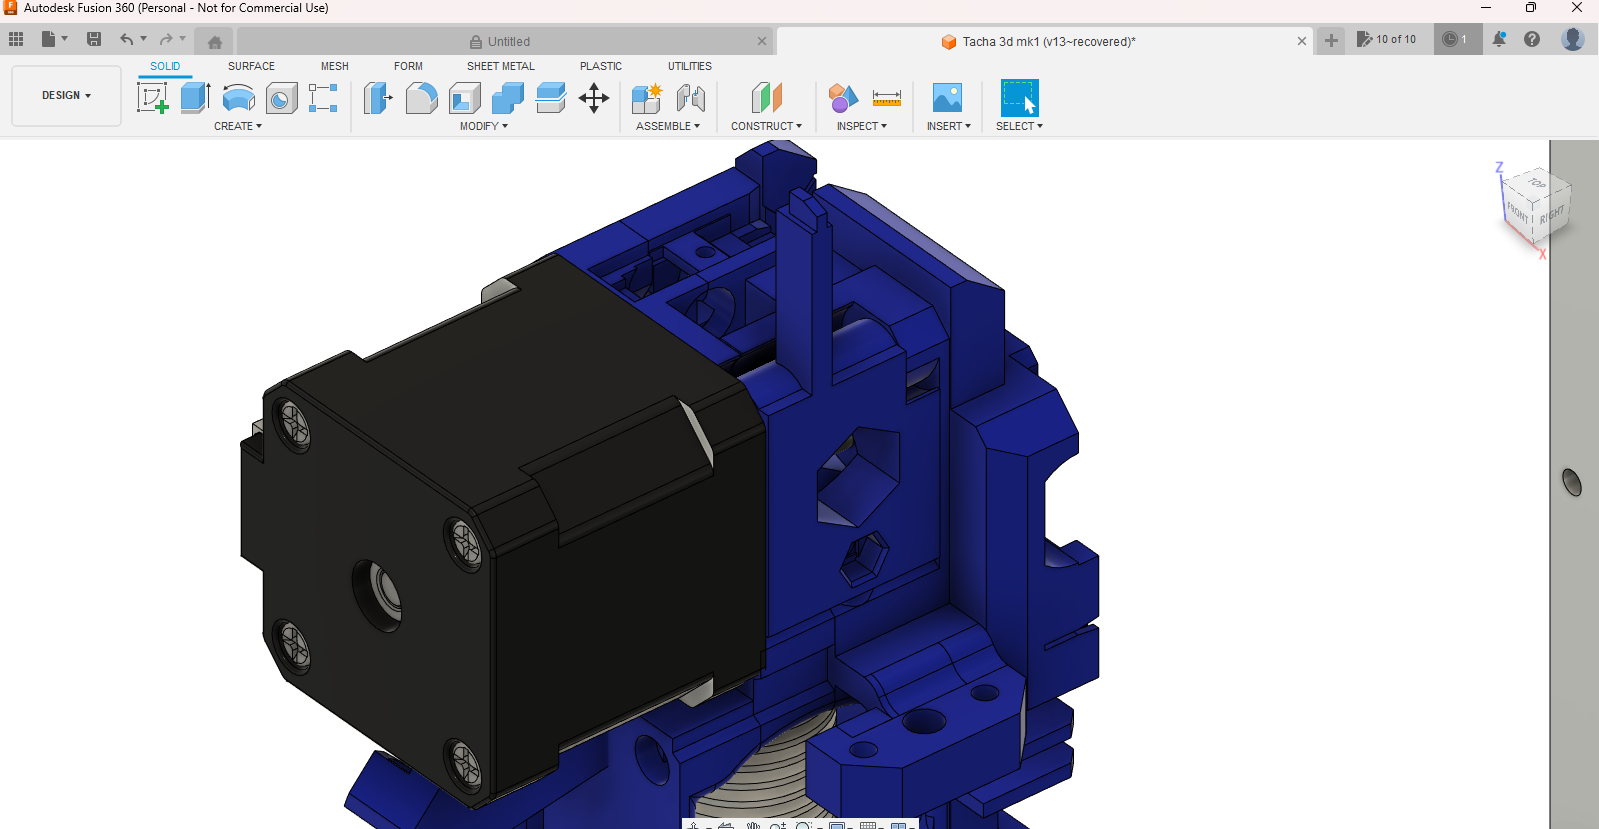This screenshot has width=1599, height=829.
Task: Select the Rectangular Pattern tool
Action: [323, 98]
